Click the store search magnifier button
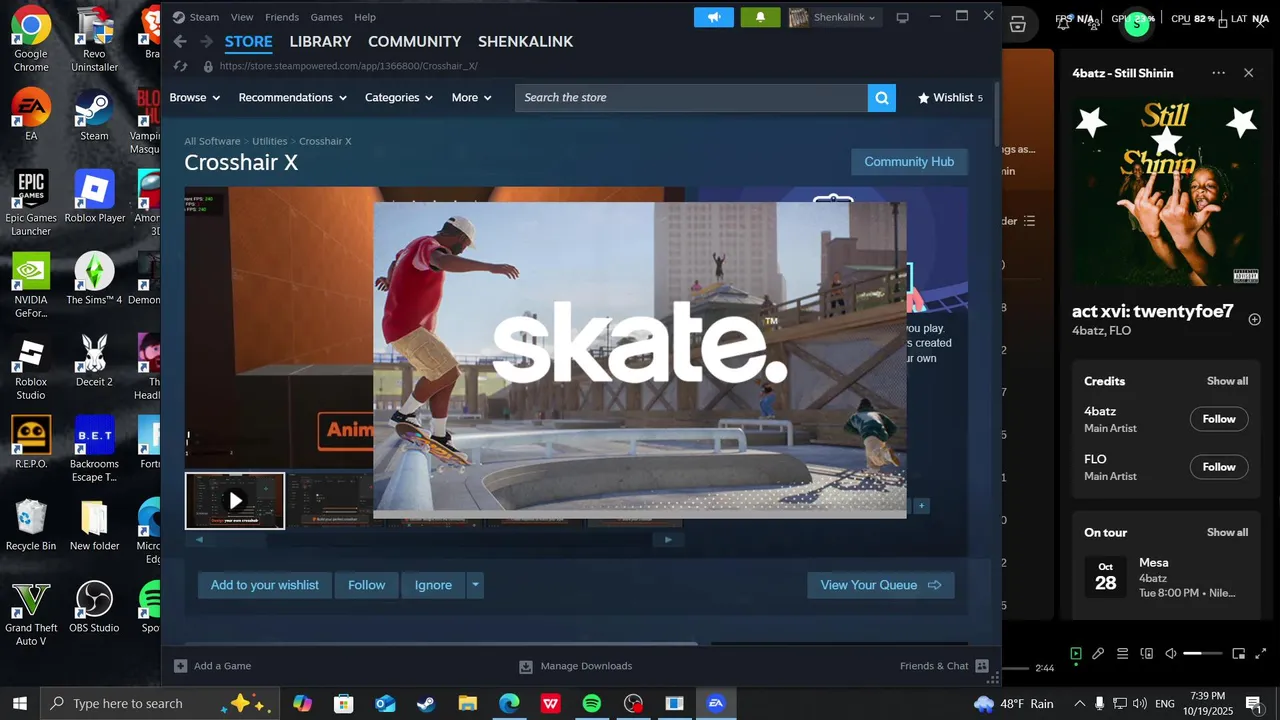The width and height of the screenshot is (1280, 720). (882, 97)
